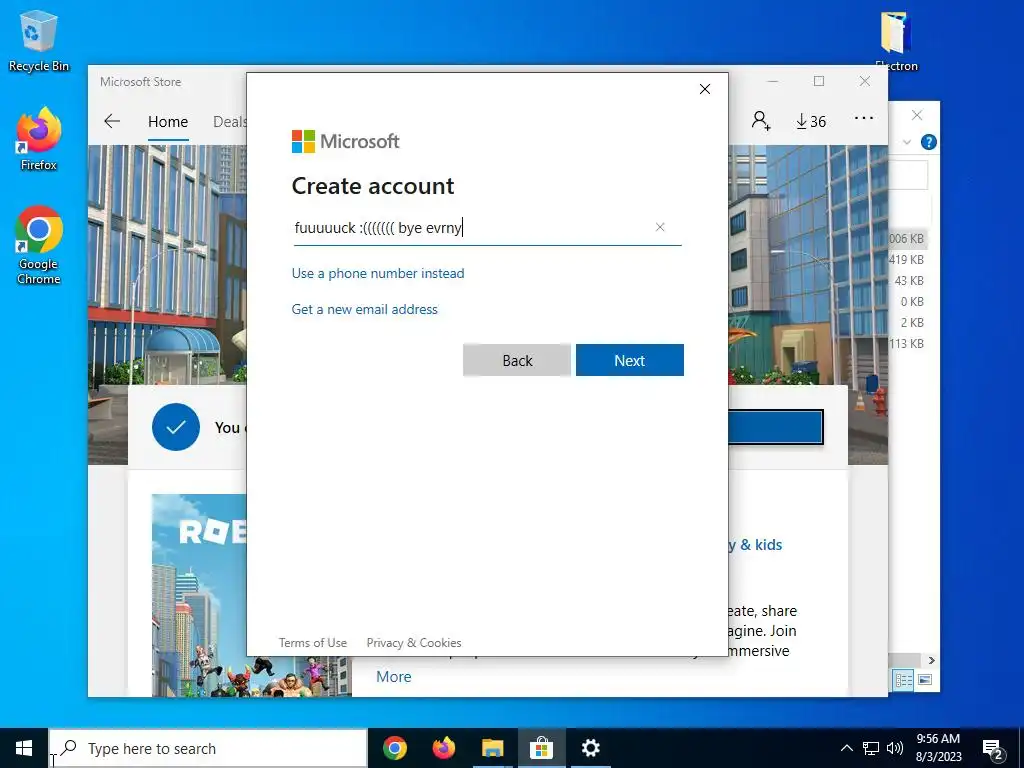
Task: Open Downloads and updates showing 36
Action: coord(811,121)
